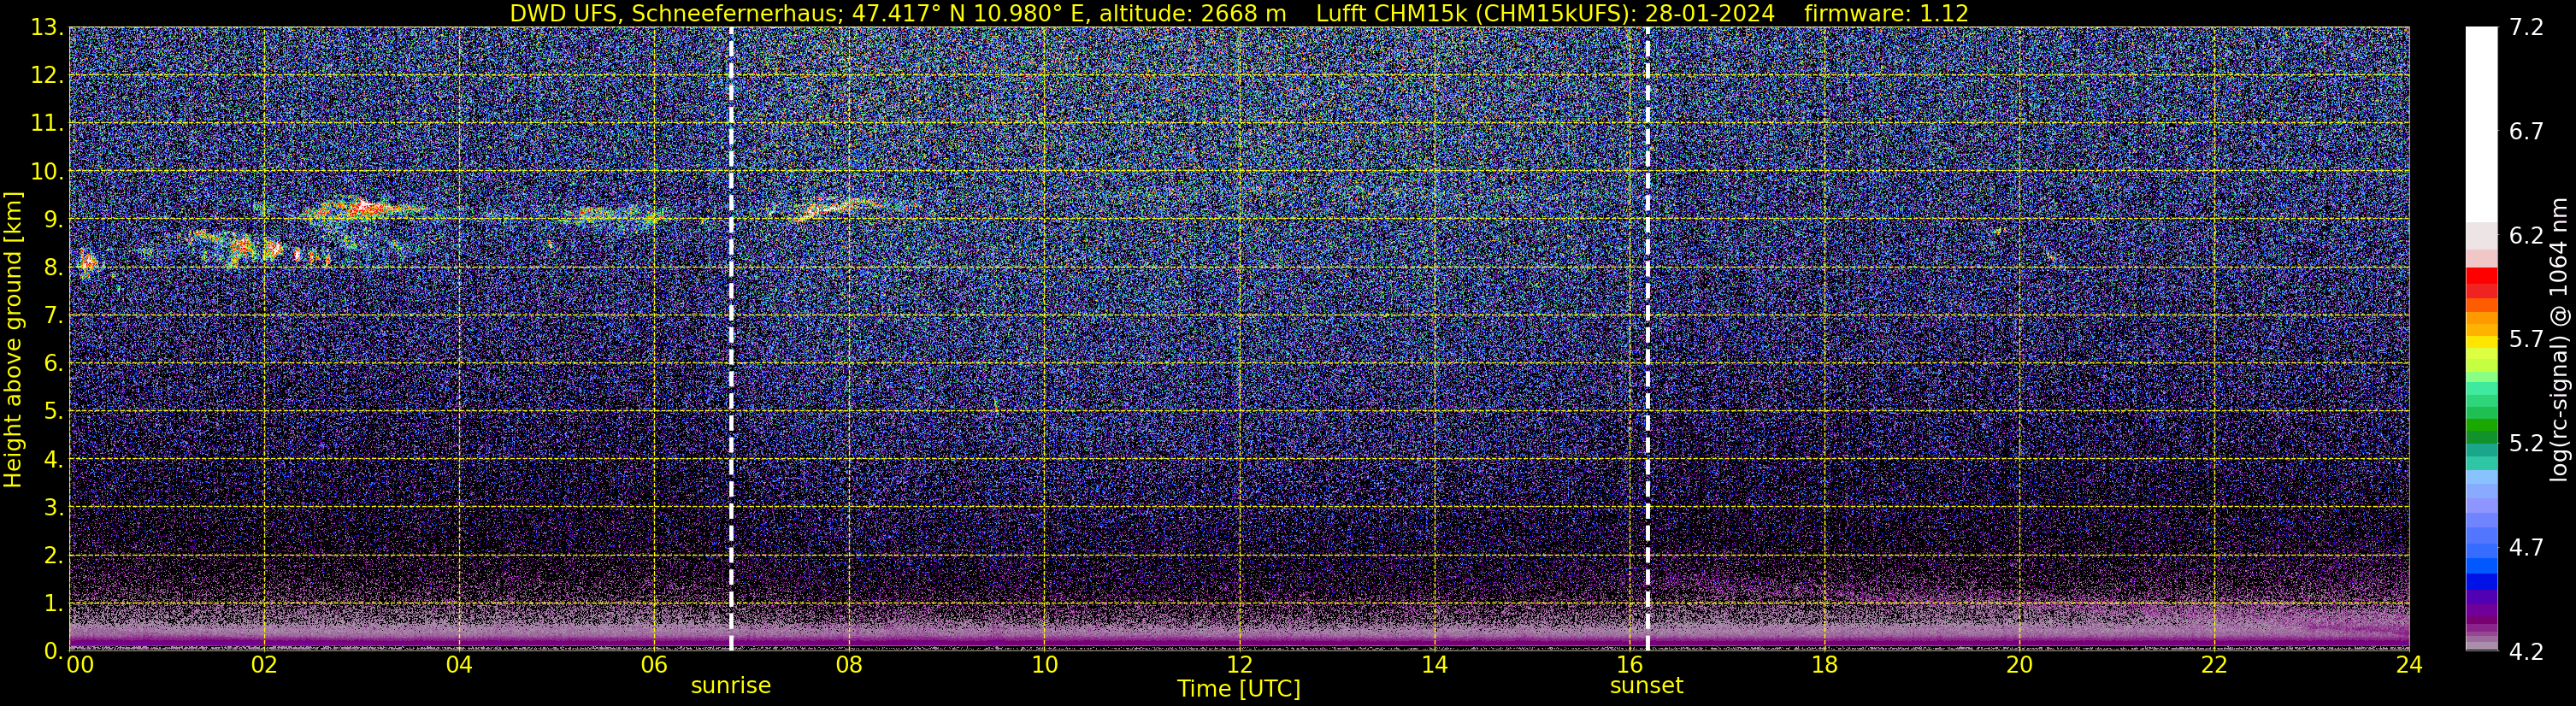Image resolution: width=2576 pixels, height=706 pixels.
Task: Click the cloud echo at 00 UTC near 8 km
Action: pos(88,263)
